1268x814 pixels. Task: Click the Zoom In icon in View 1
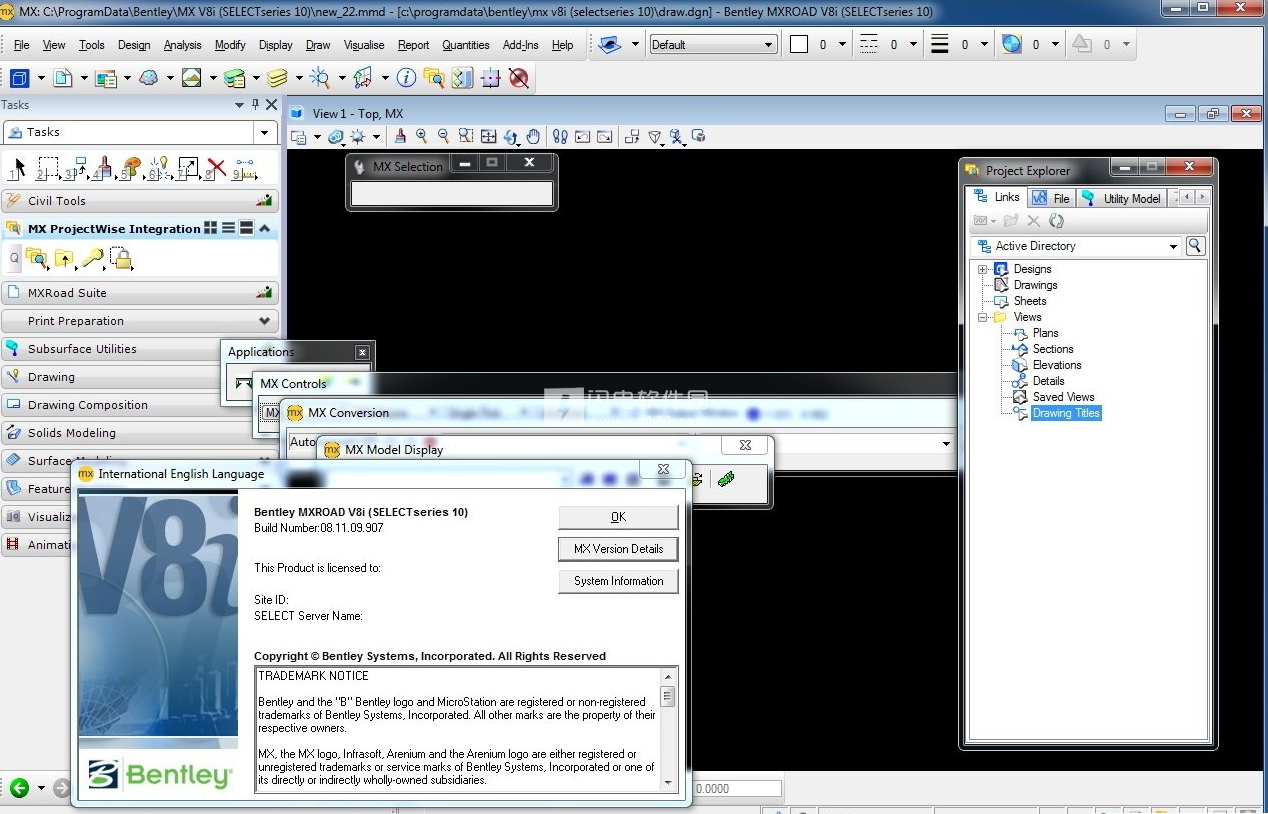pyautogui.click(x=422, y=136)
